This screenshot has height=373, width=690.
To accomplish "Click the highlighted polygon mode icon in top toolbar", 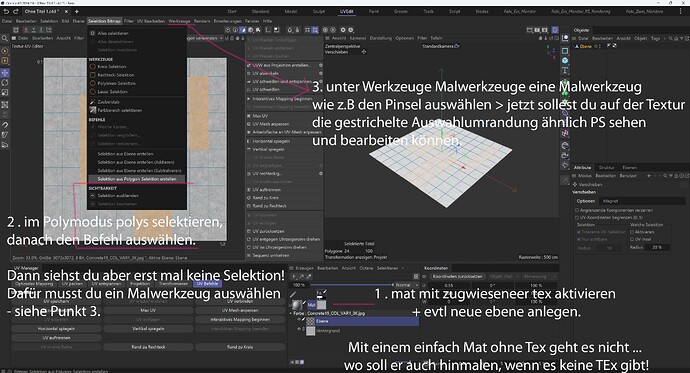I will coord(242,30).
